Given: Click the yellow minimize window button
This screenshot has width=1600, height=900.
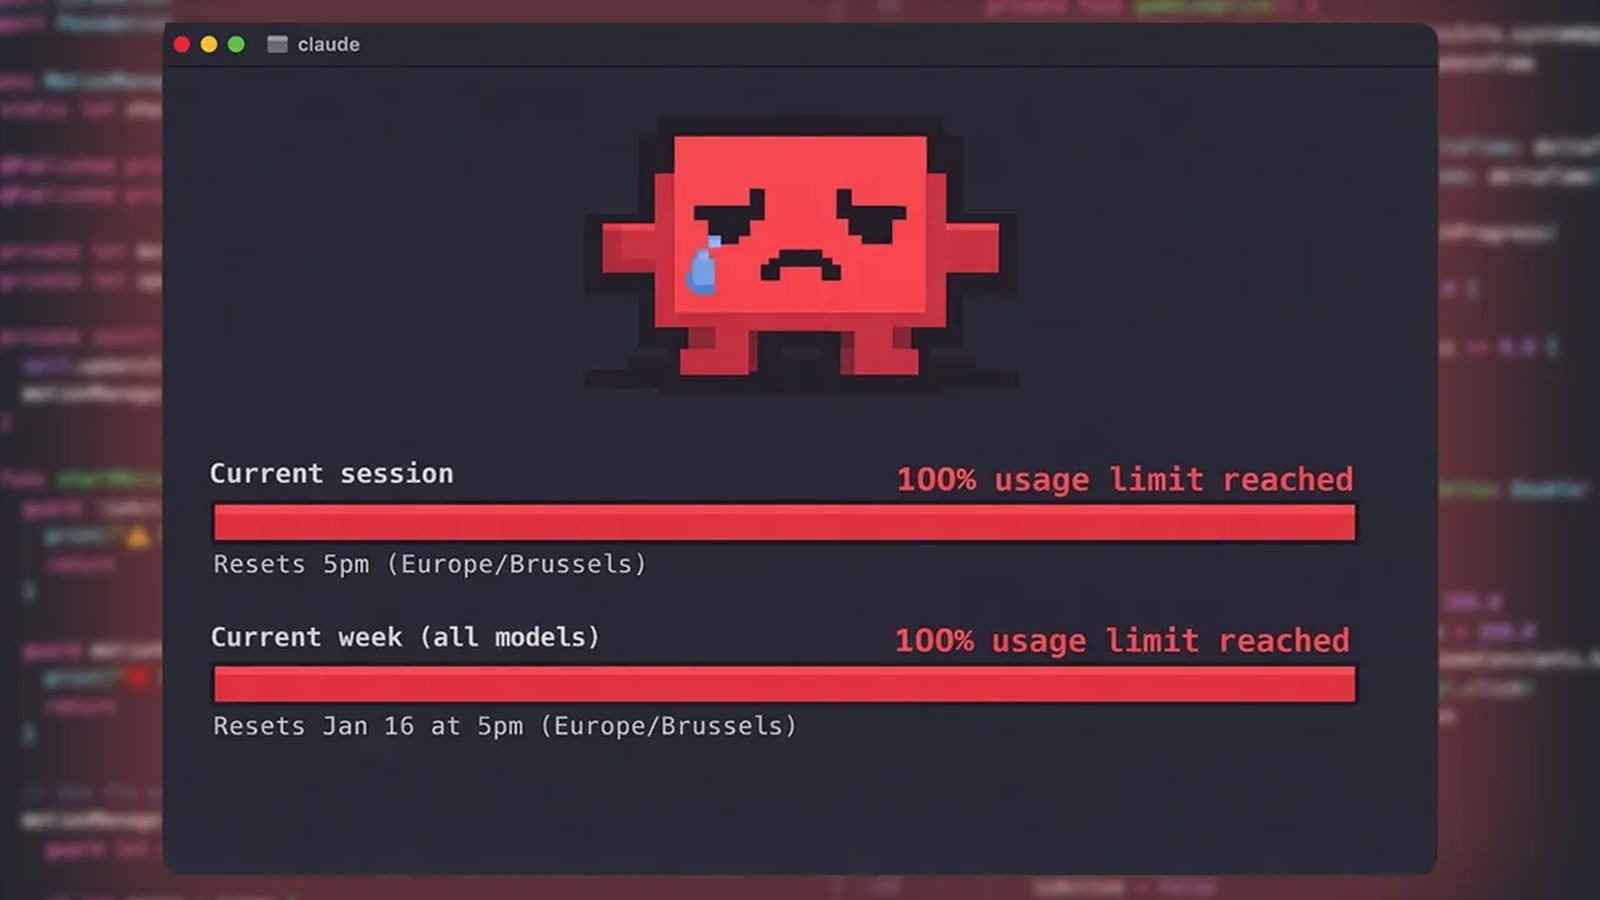Looking at the screenshot, I should 209,44.
